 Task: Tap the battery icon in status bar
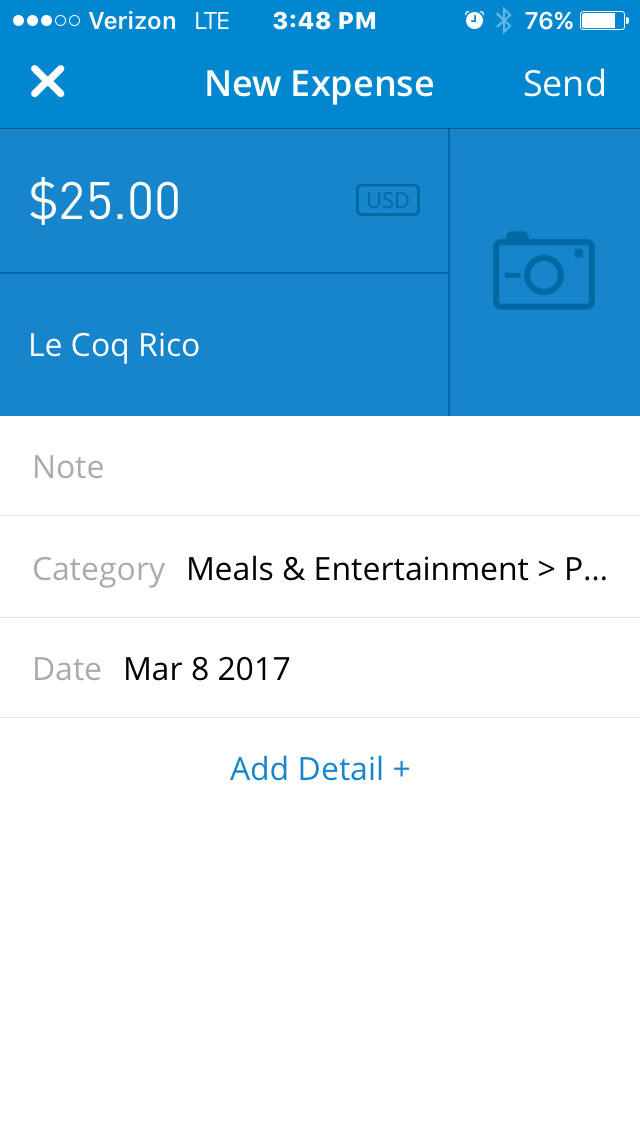click(x=605, y=21)
